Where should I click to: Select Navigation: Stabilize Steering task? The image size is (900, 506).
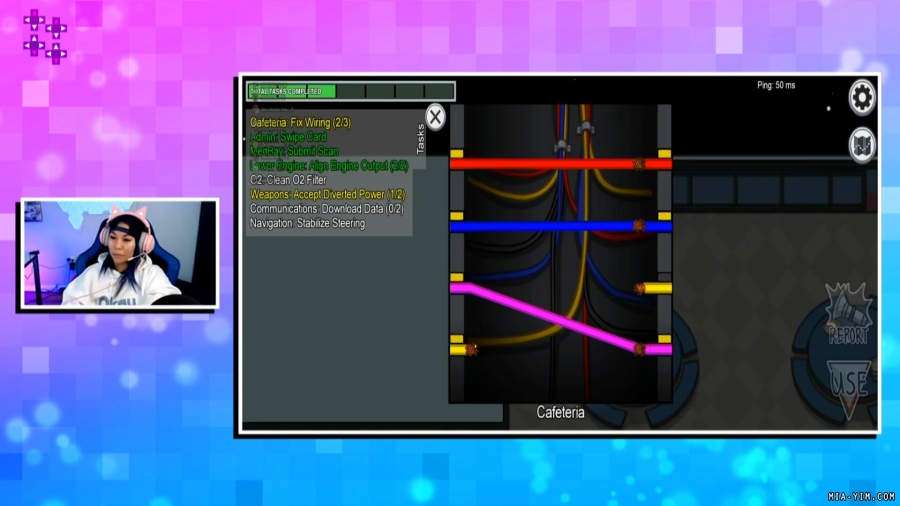pos(307,223)
